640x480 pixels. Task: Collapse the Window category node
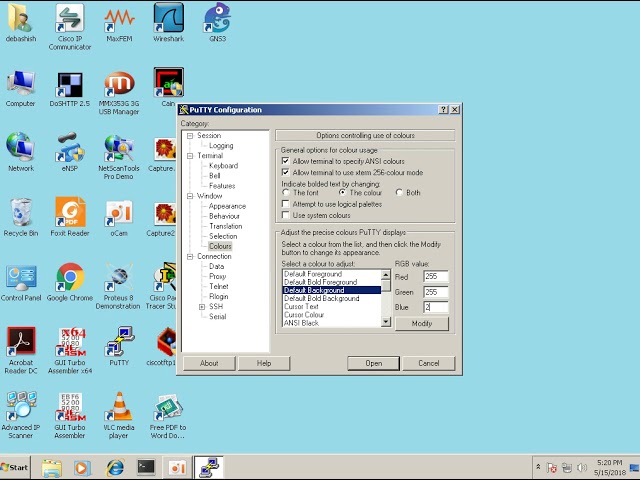click(x=189, y=196)
